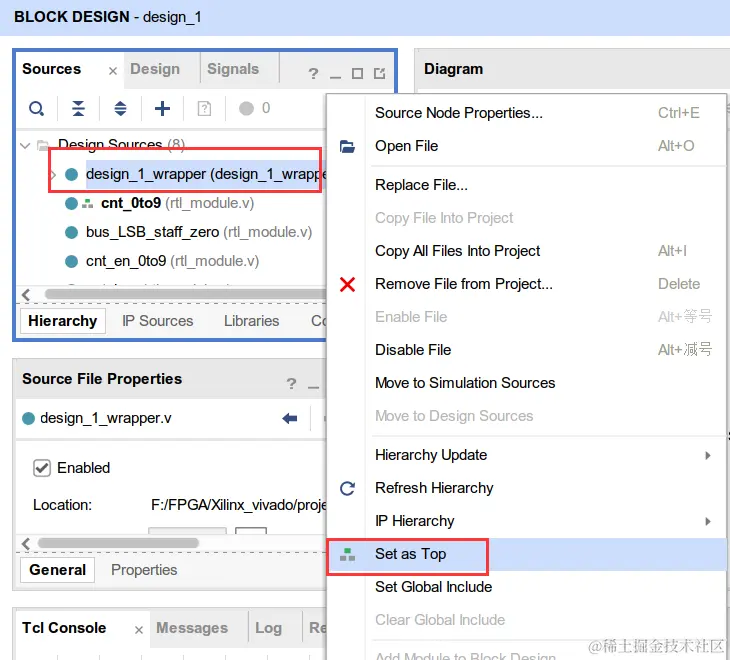Click the blue back arrow in Source File Properties
Image resolution: width=730 pixels, height=660 pixels.
tap(290, 418)
